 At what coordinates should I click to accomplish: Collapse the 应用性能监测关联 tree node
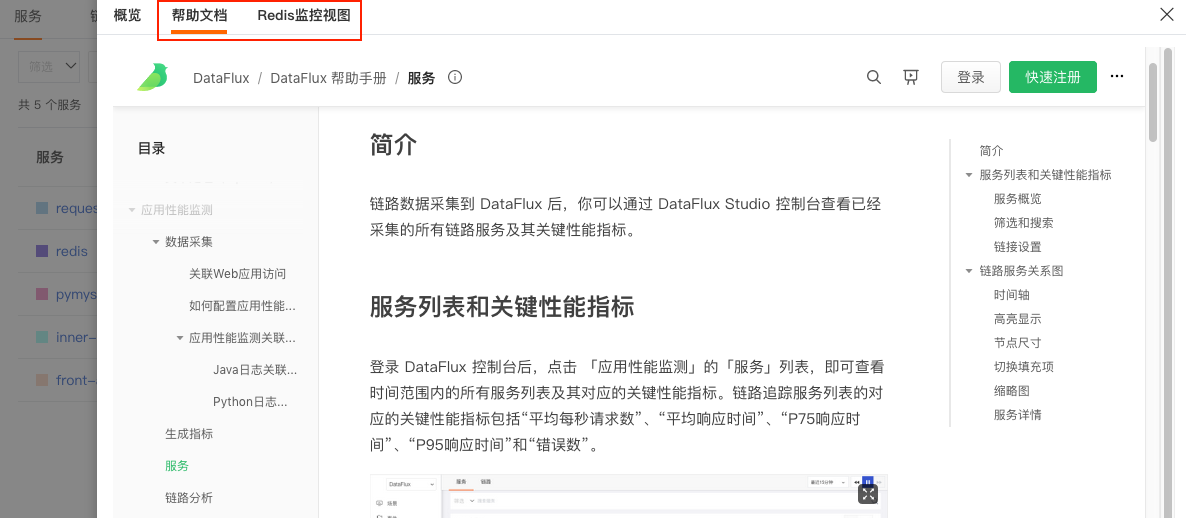pos(180,338)
